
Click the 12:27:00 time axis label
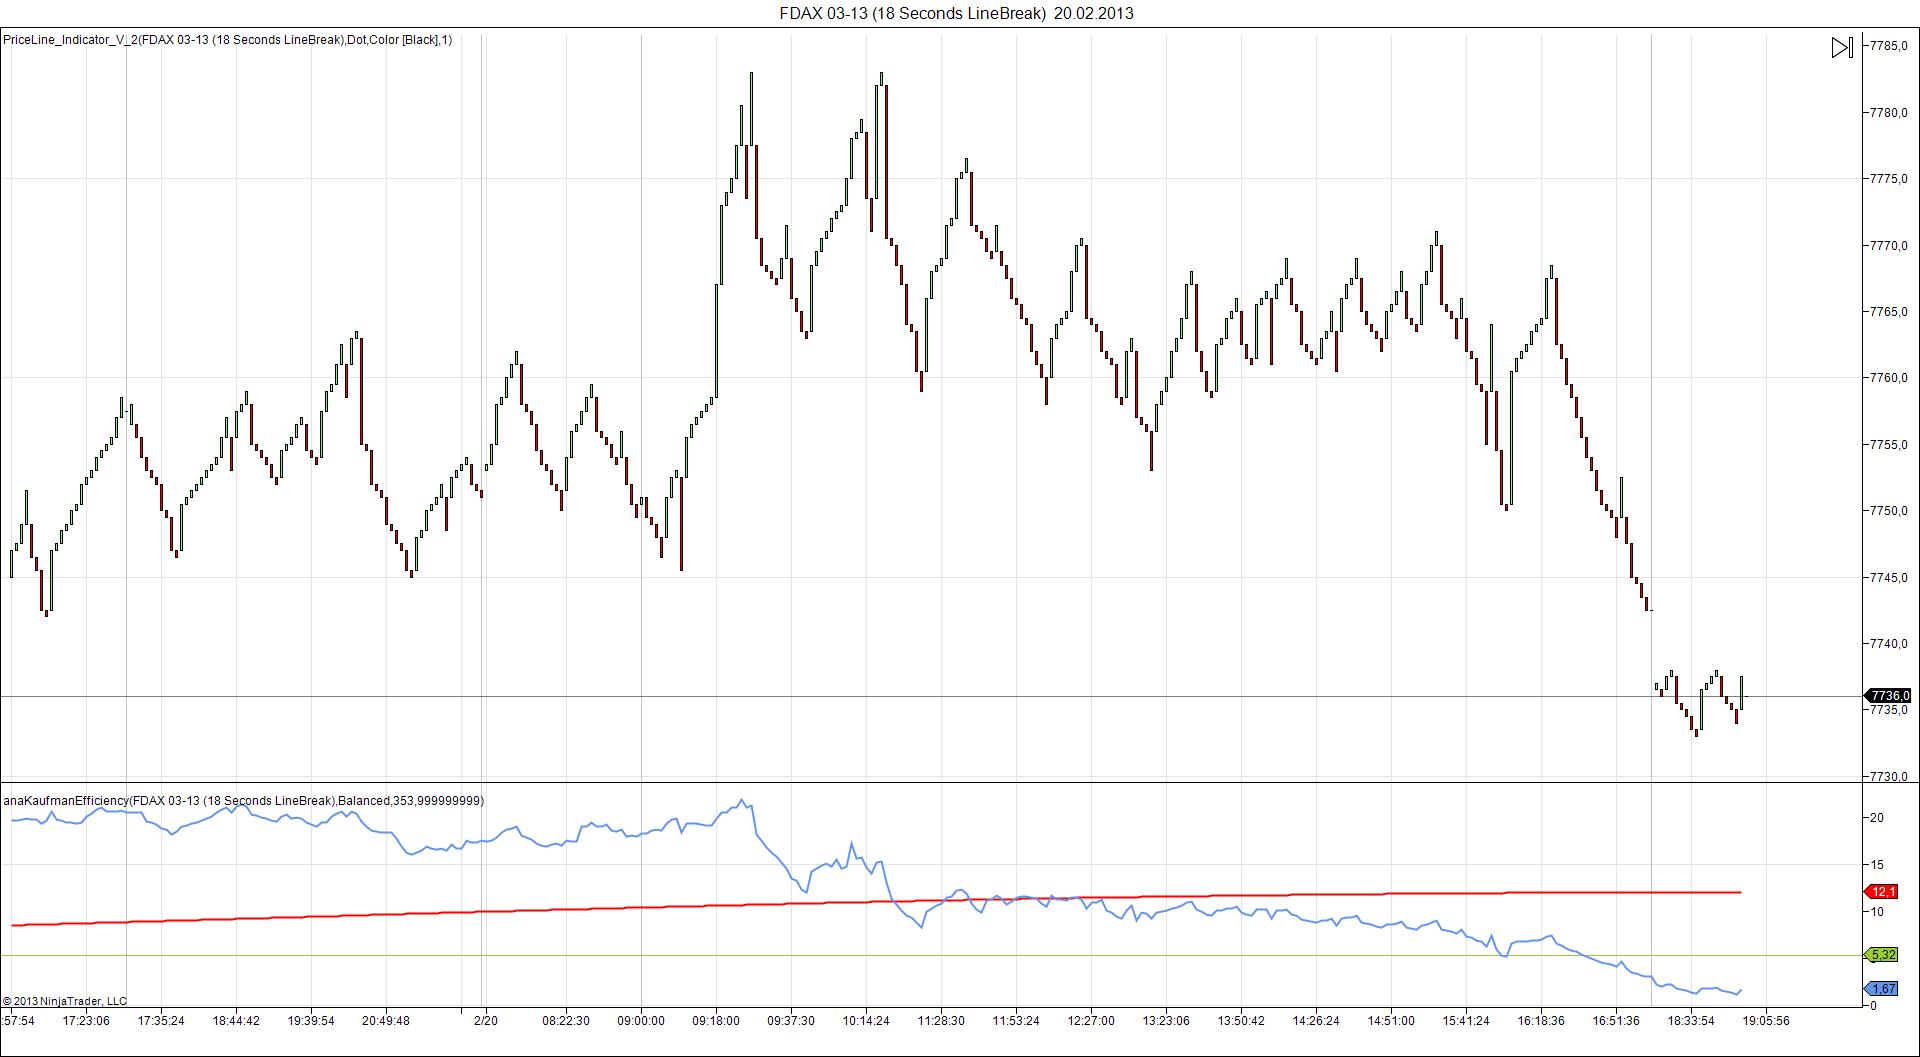1091,1021
